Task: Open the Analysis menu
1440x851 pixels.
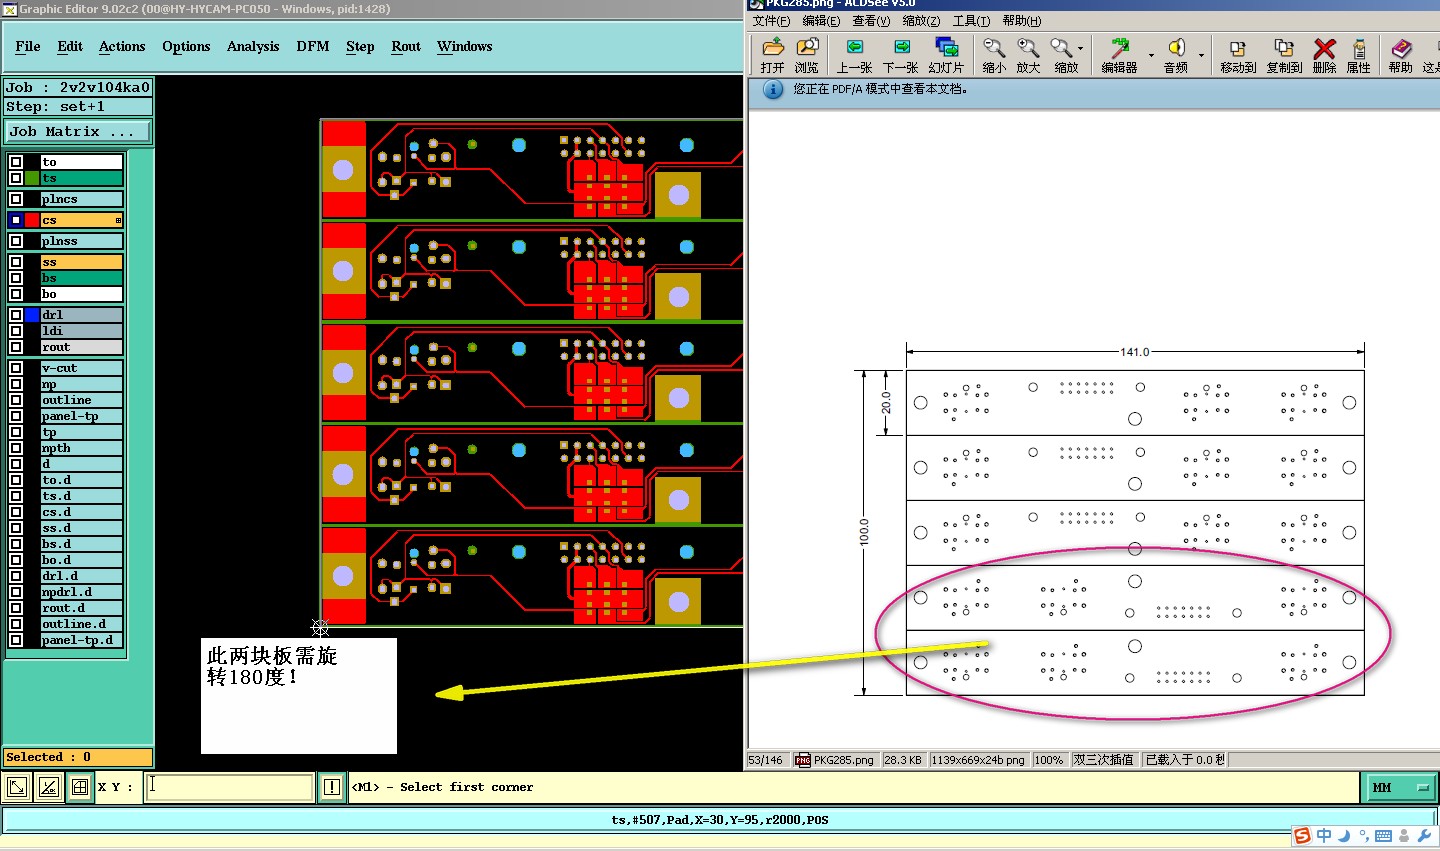Action: [253, 46]
